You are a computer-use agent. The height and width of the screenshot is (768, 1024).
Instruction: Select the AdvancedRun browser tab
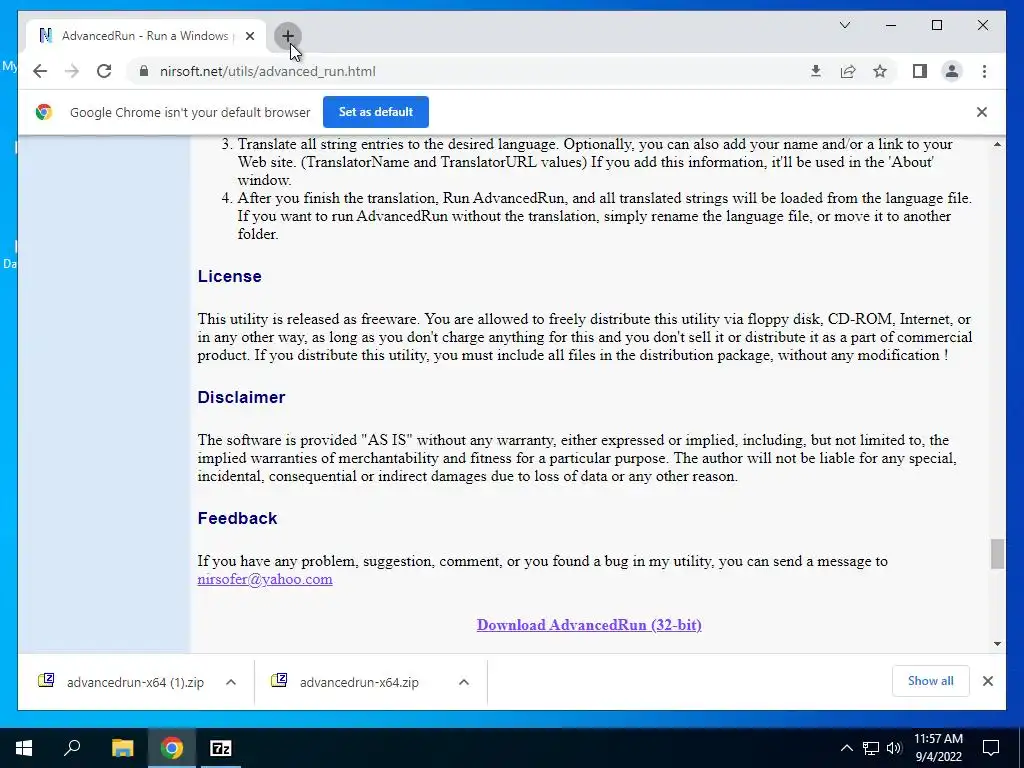click(146, 36)
